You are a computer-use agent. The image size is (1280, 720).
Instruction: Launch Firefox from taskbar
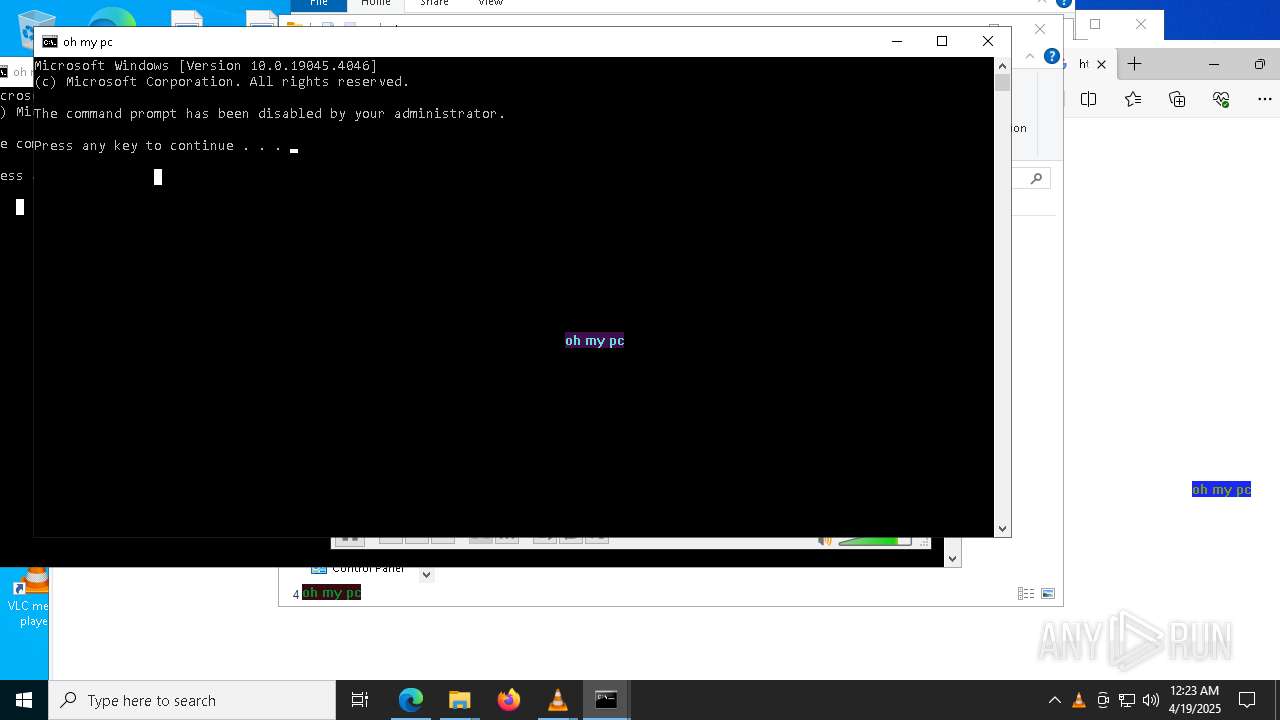click(508, 700)
